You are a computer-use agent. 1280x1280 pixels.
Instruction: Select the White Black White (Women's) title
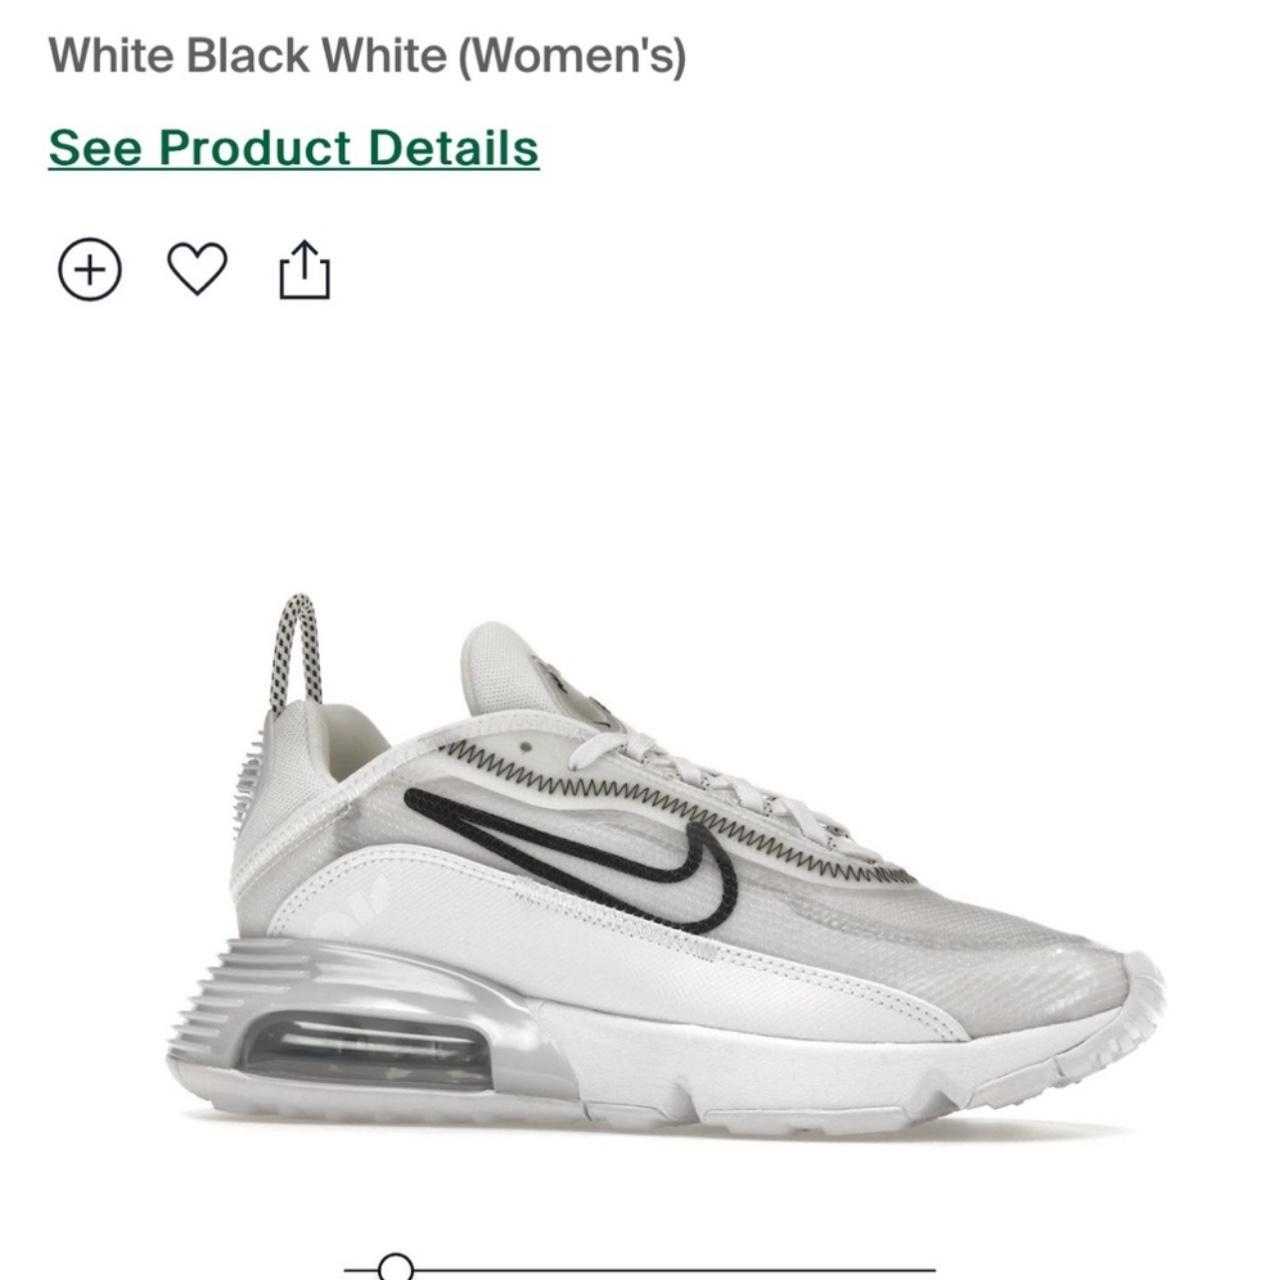click(367, 56)
